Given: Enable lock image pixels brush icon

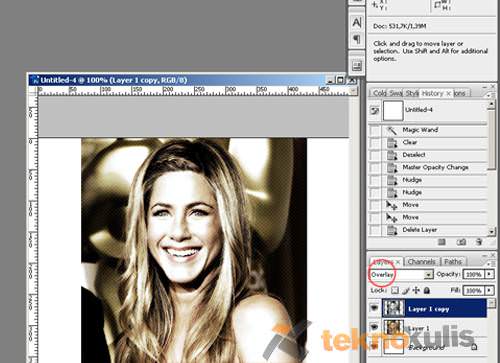Looking at the screenshot, I should [406, 290].
